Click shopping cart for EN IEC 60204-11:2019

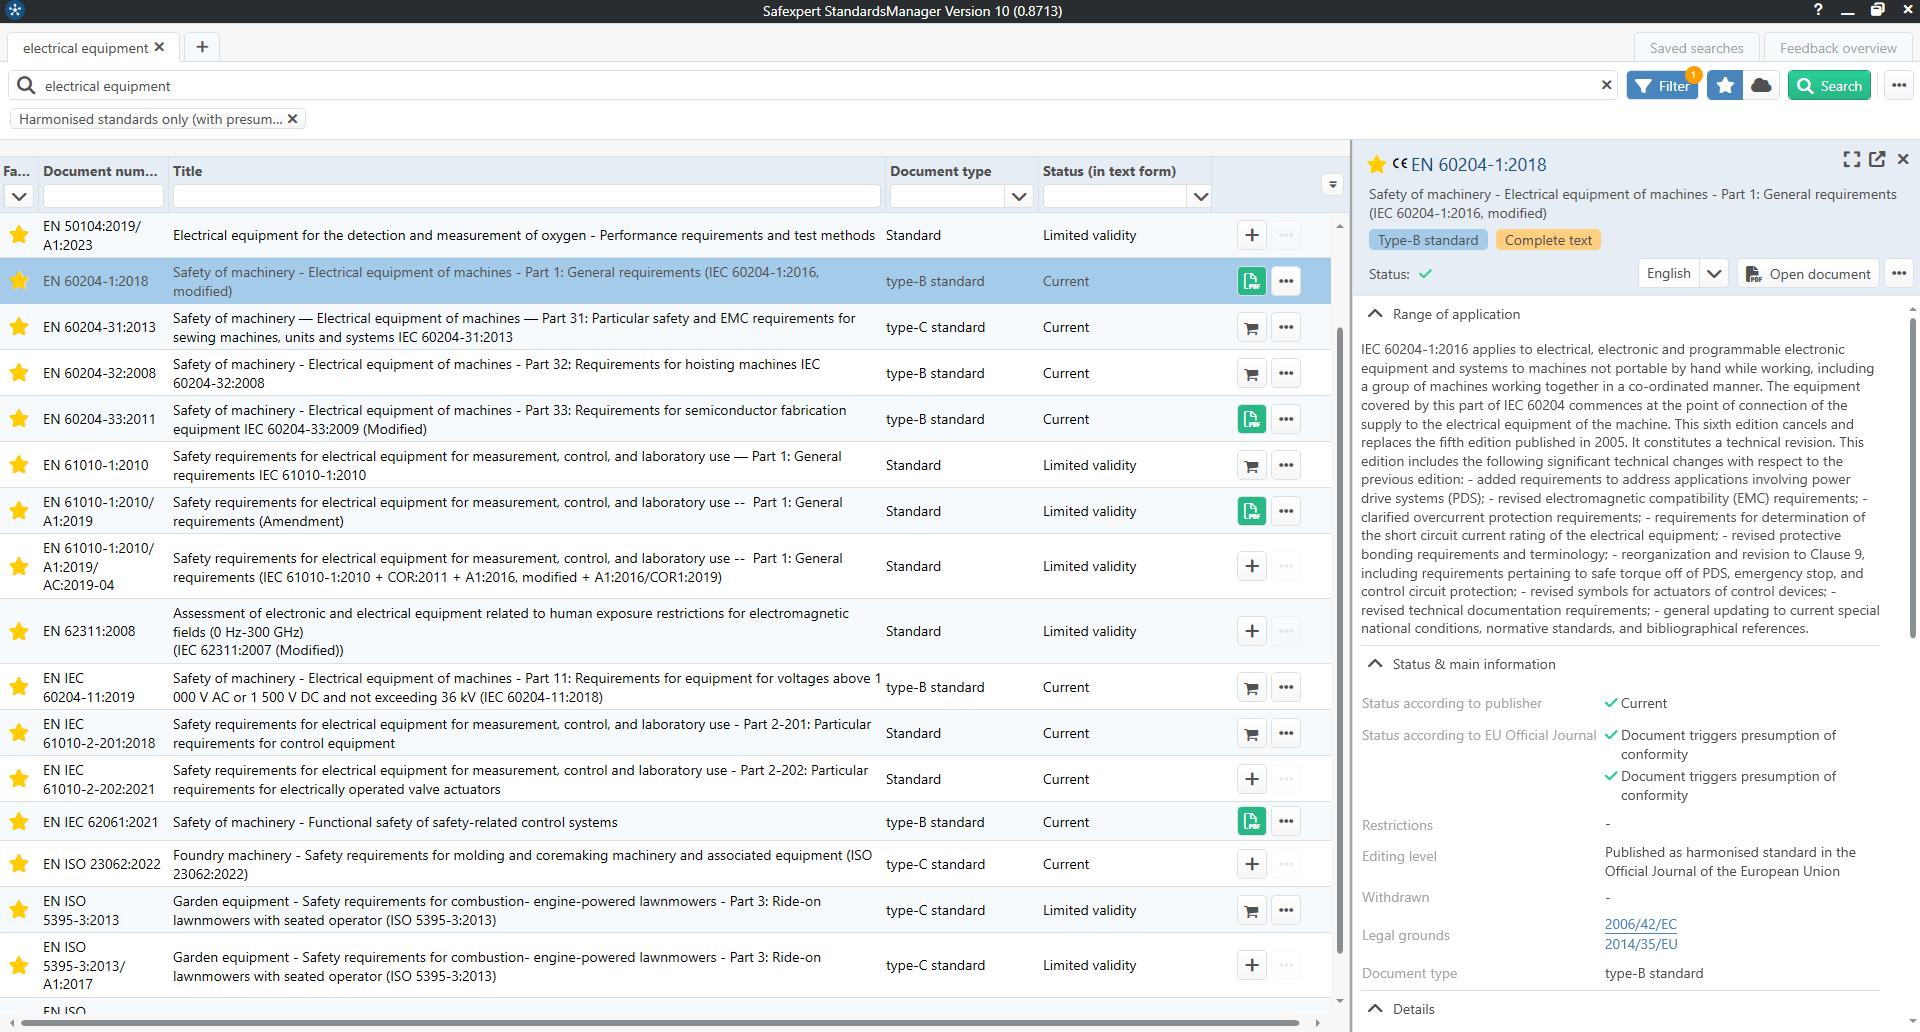click(1252, 687)
